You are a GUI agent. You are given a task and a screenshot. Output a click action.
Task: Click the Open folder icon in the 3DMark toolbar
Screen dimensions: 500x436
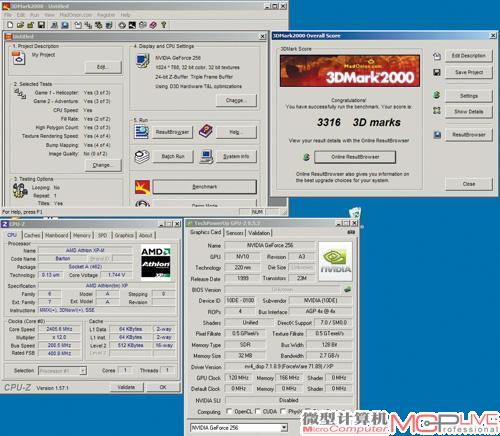click(x=20, y=25)
